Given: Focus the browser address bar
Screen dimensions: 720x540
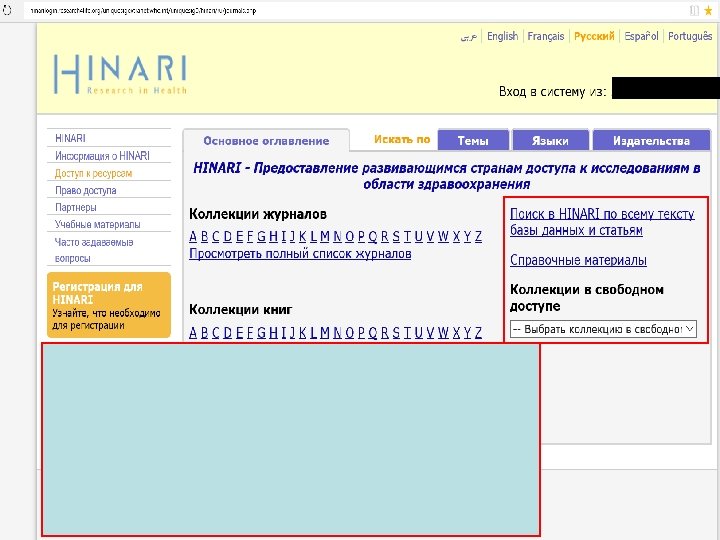Looking at the screenshot, I should click(x=354, y=10).
